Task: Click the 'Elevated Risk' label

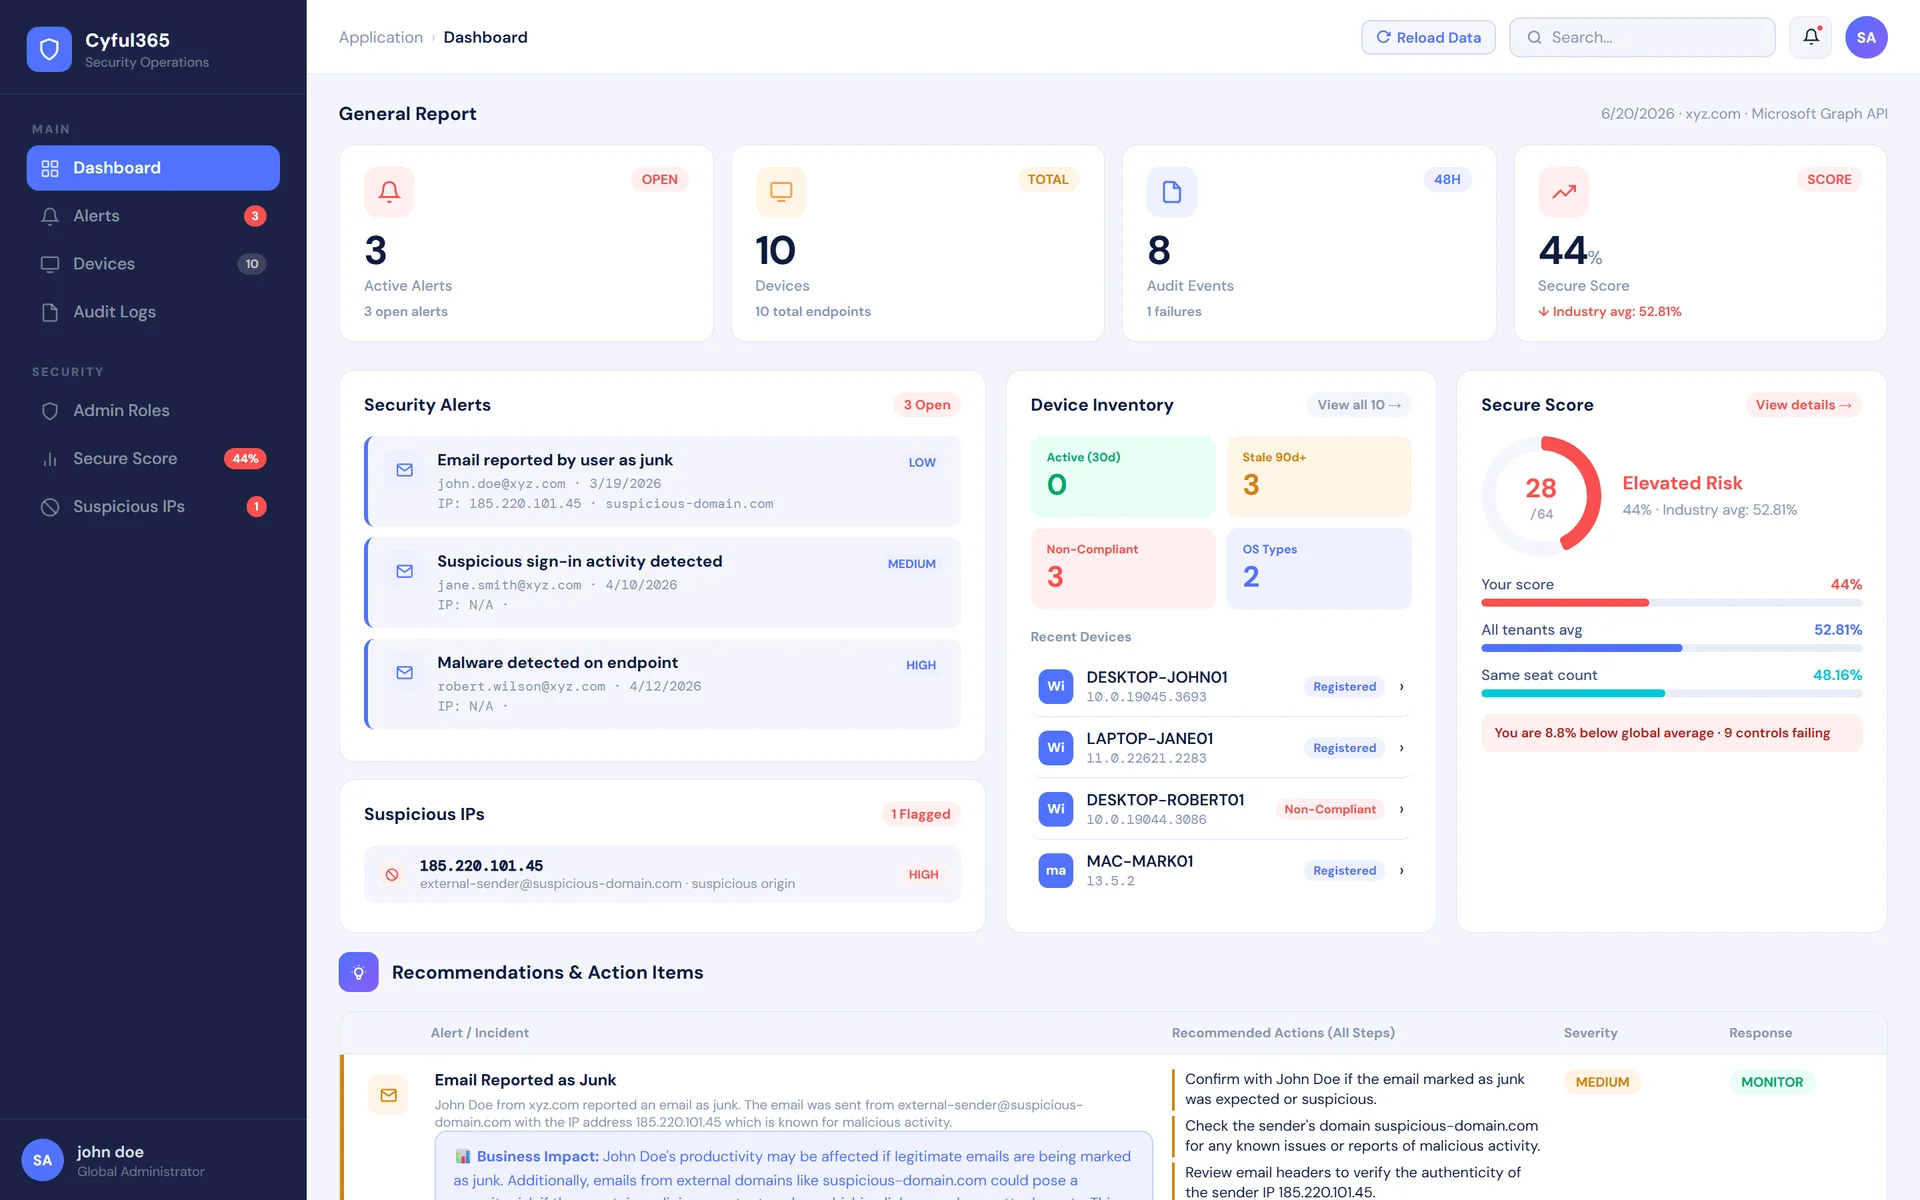Action: 1682,483
